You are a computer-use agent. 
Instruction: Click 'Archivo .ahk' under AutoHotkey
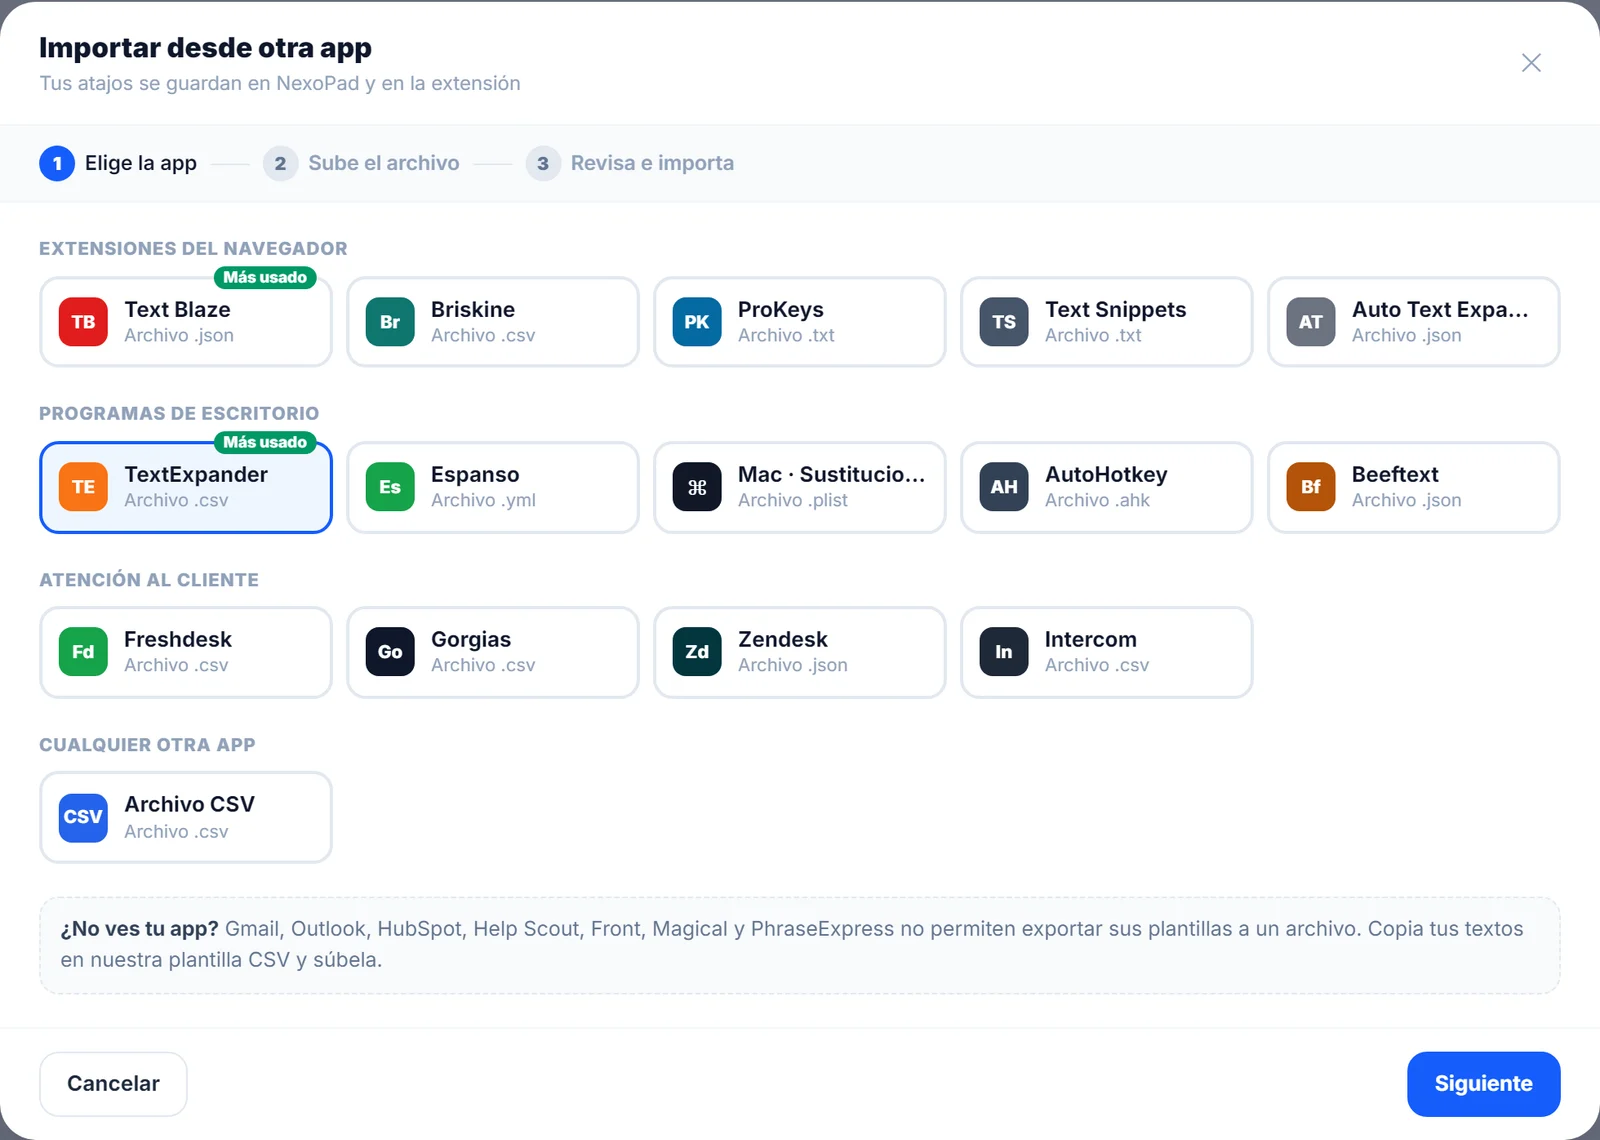1097,500
